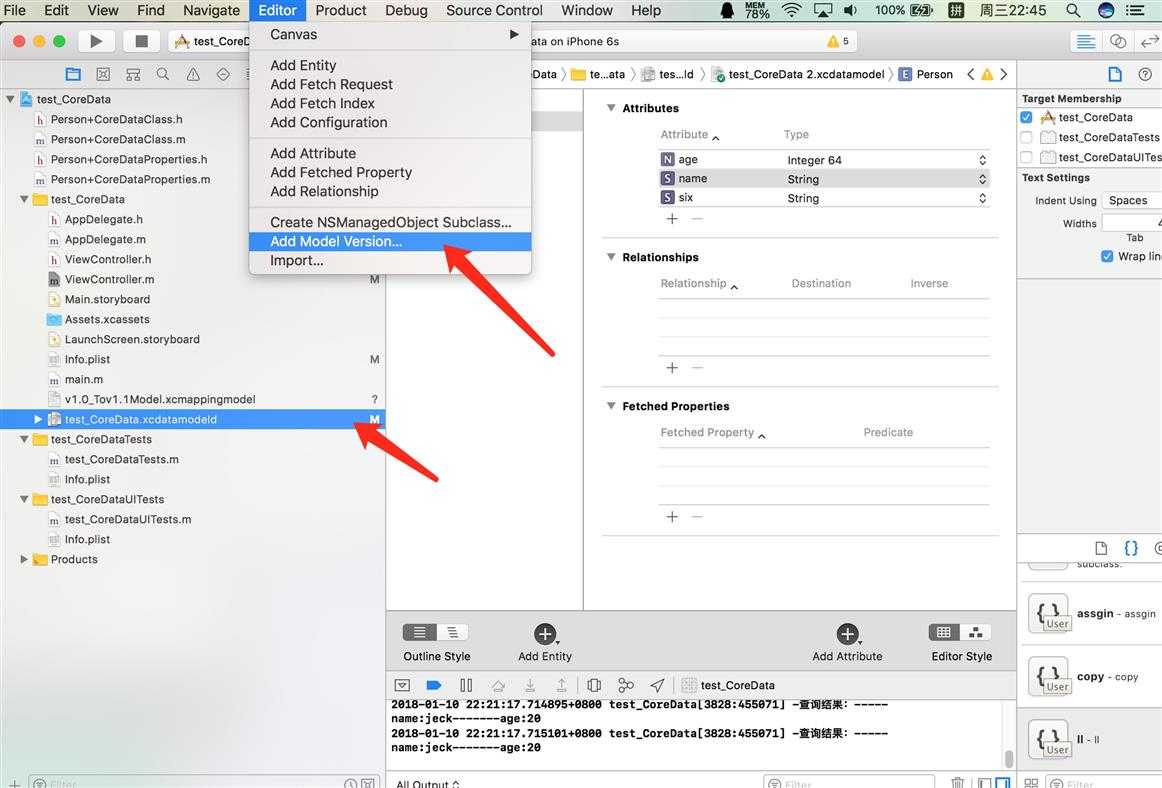Open the Find navigator magnifier icon
The height and width of the screenshot is (788, 1162).
tap(163, 74)
